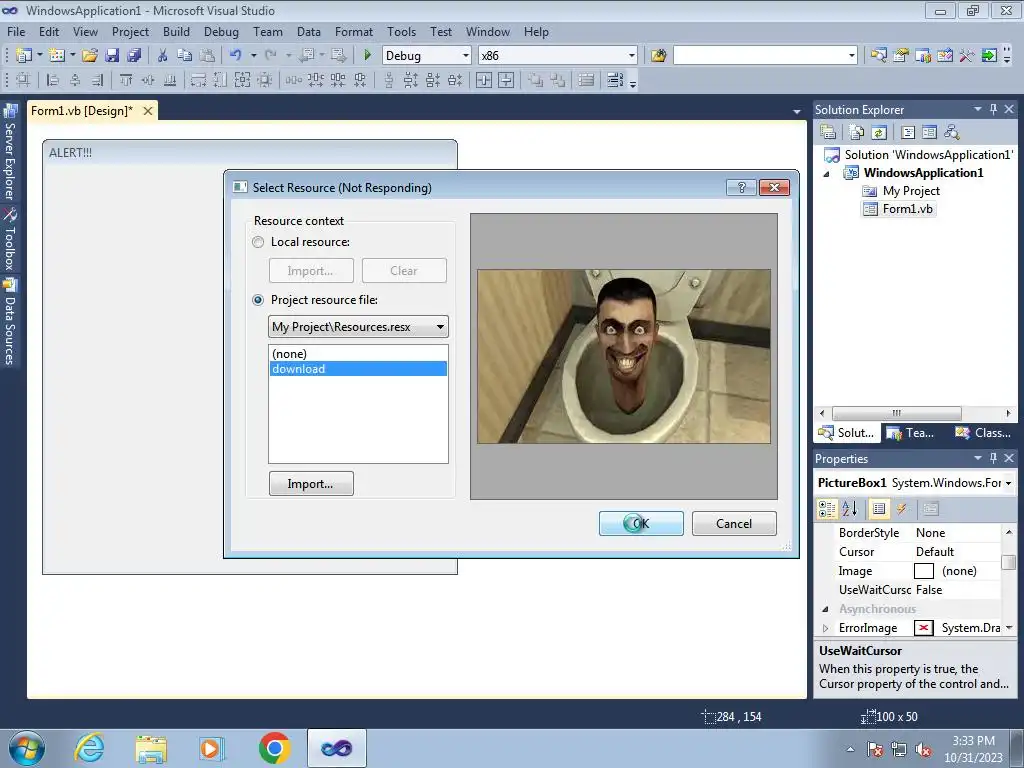Viewport: 1024px width, 768px height.
Task: Open Properties Window via toolbar icon
Action: click(901, 56)
